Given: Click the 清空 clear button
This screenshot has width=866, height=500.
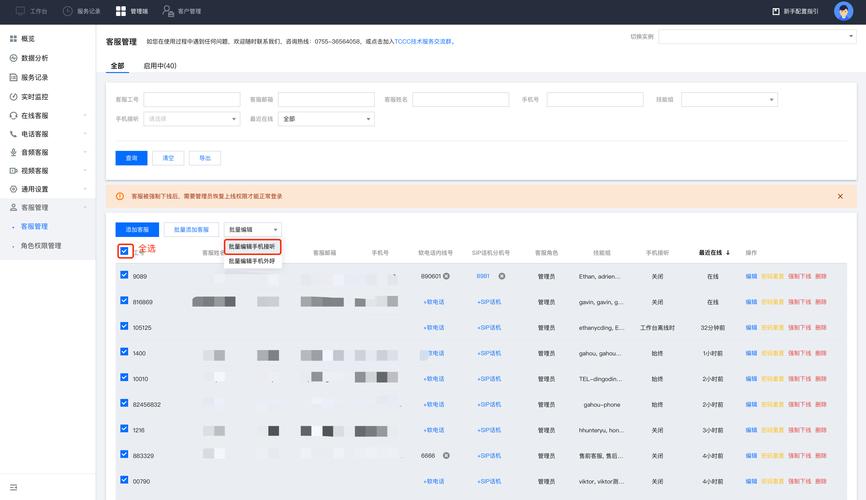Looking at the screenshot, I should 168,158.
